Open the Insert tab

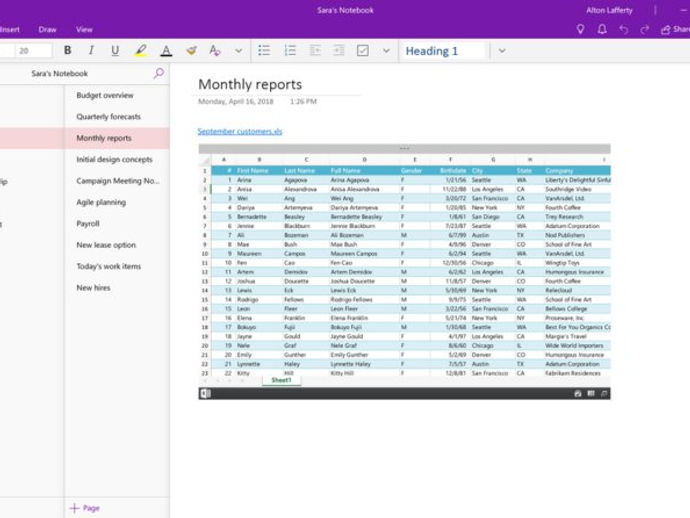(10, 29)
